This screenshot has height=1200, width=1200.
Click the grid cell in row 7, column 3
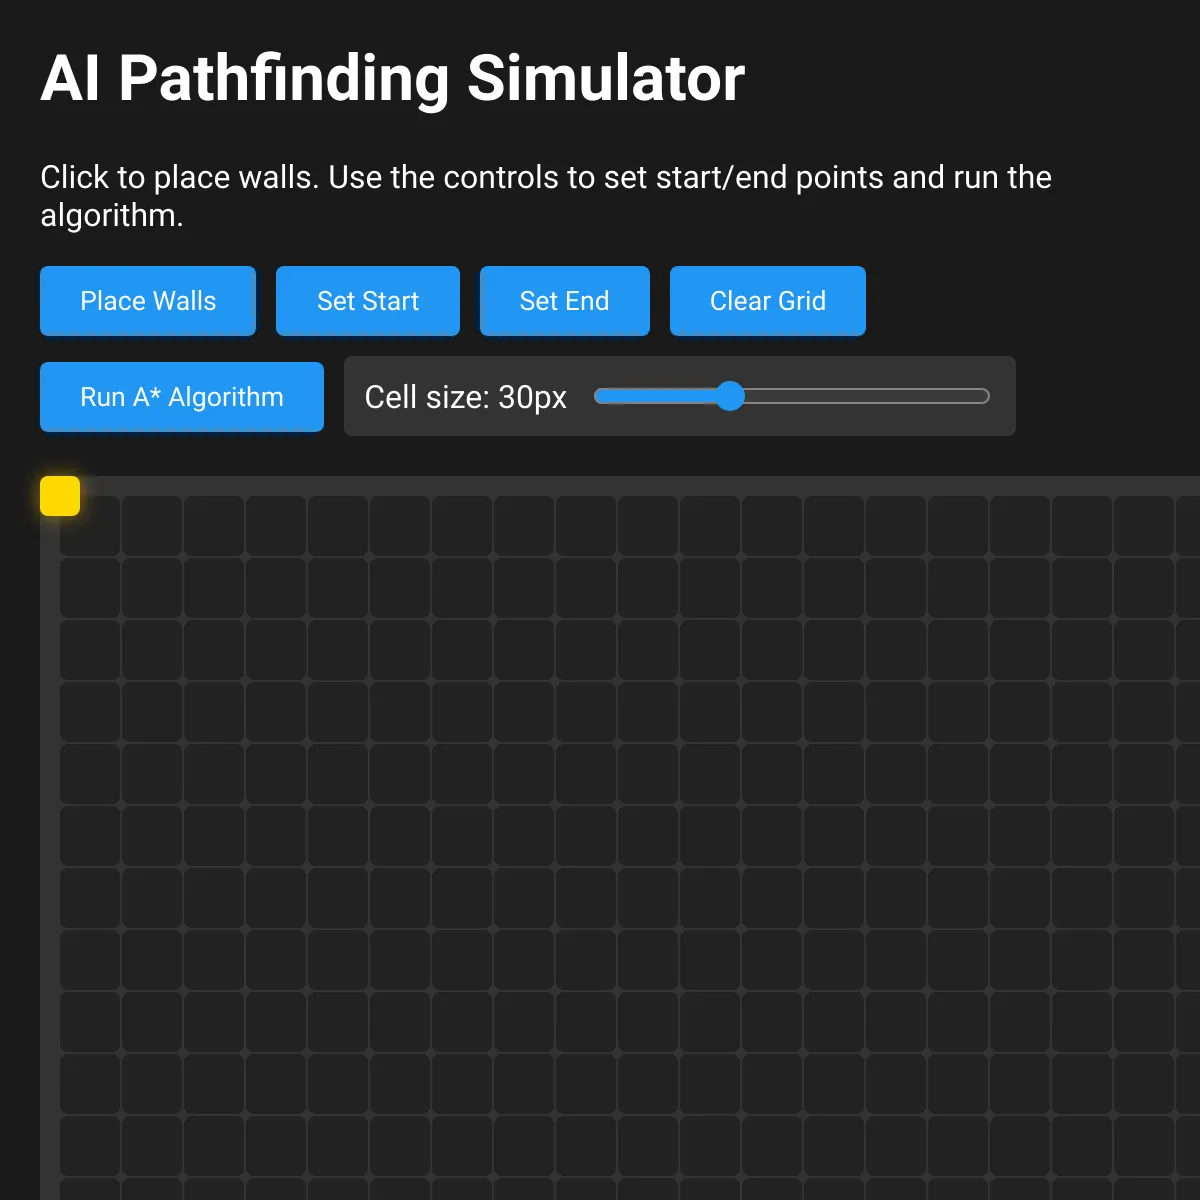pos(214,898)
